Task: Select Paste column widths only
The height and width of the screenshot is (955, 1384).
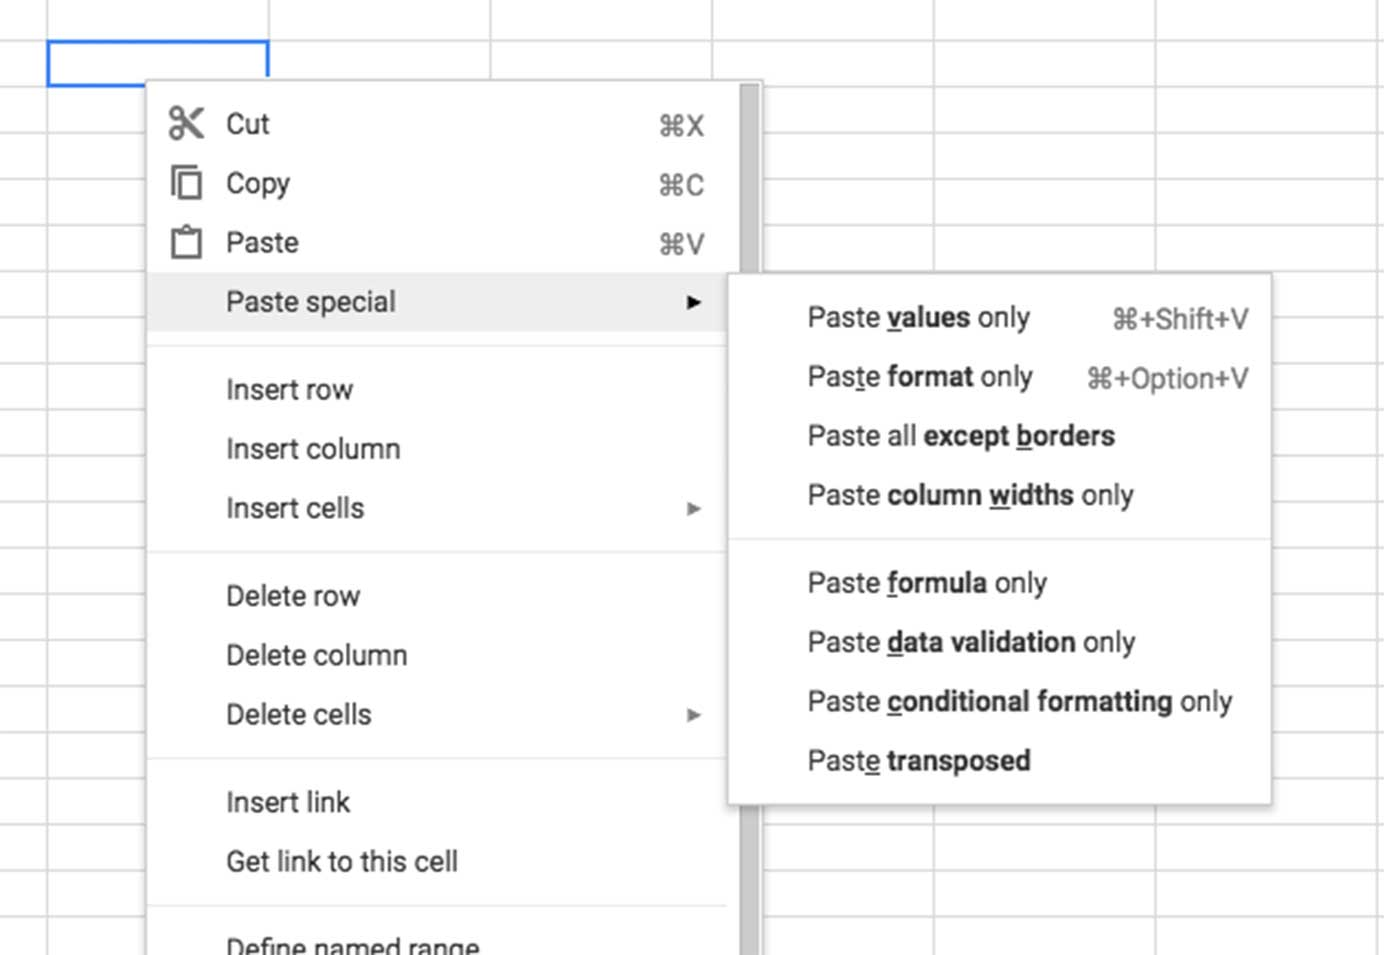Action: tap(970, 495)
